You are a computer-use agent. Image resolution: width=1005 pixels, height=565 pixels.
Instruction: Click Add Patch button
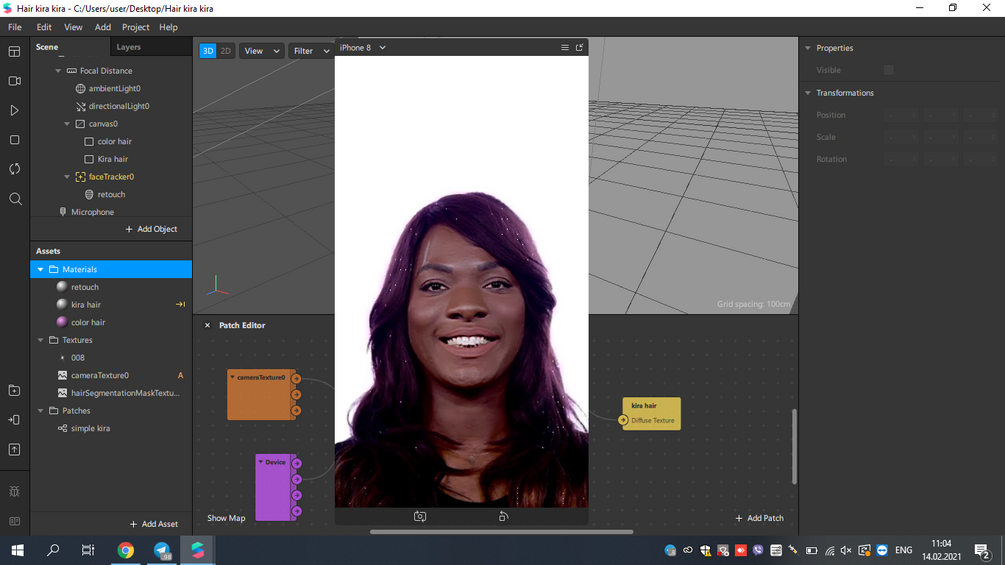point(759,518)
